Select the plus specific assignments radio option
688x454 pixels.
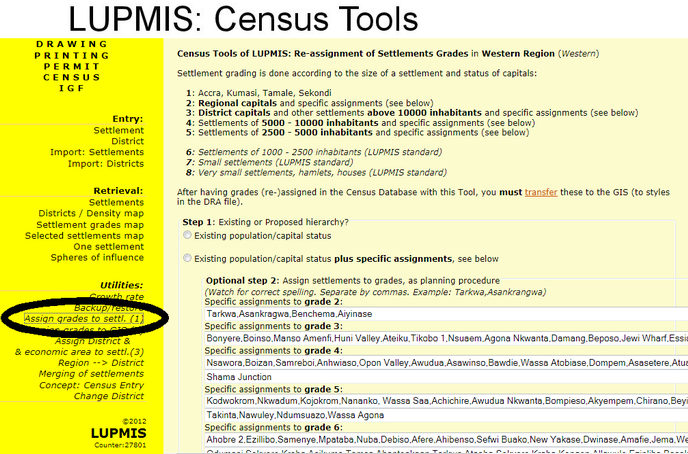click(187, 258)
